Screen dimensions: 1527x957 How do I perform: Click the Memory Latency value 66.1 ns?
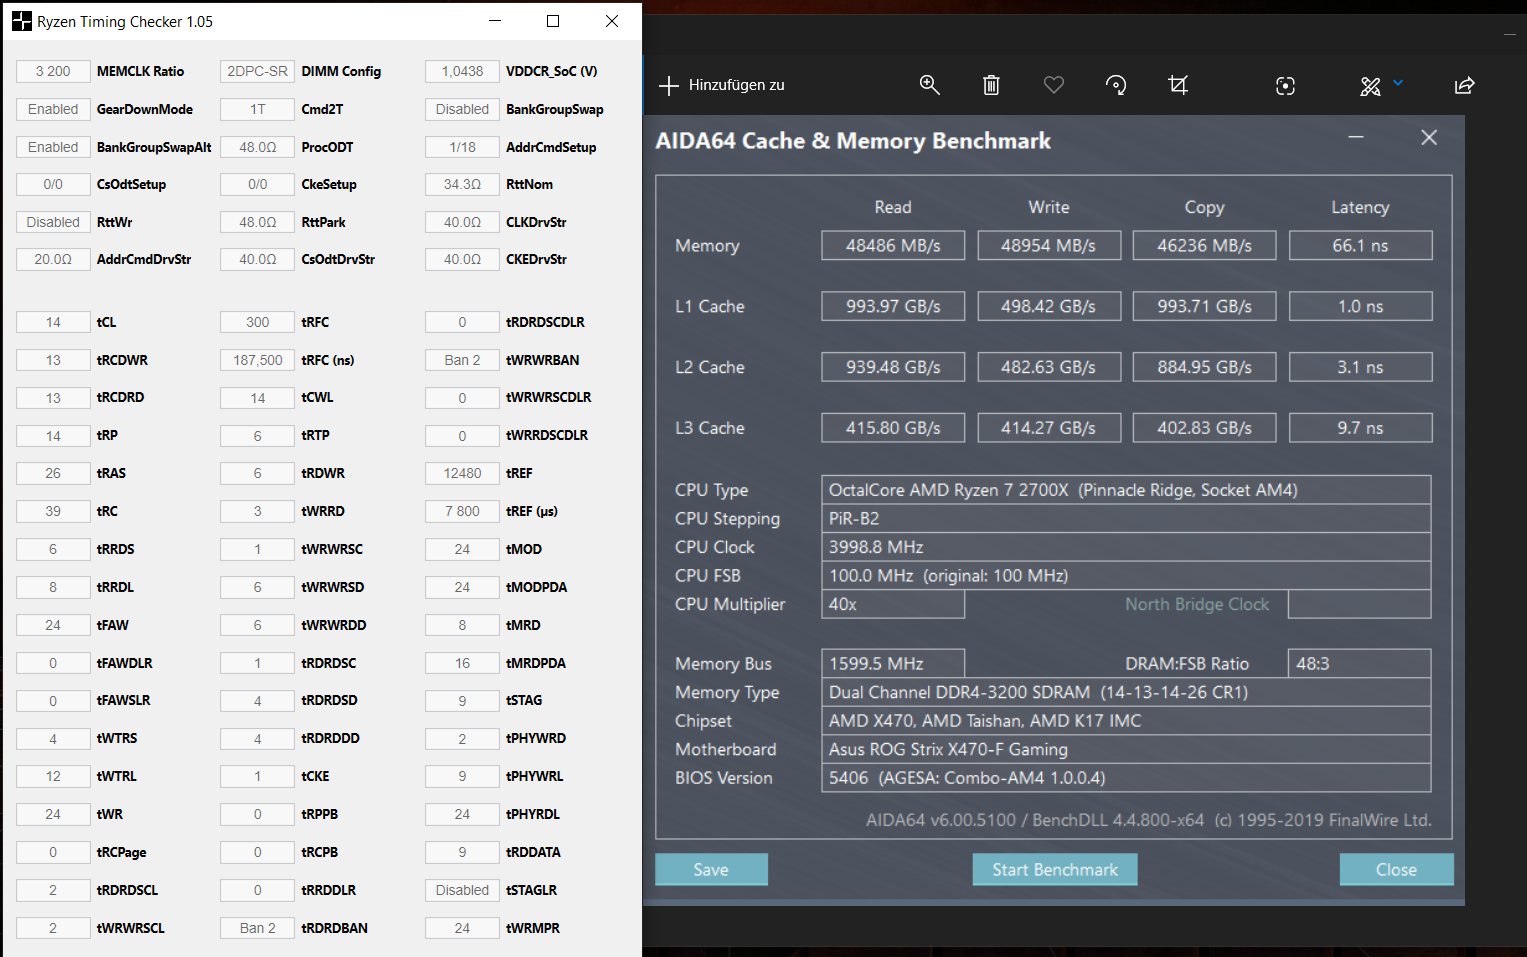1360,245
